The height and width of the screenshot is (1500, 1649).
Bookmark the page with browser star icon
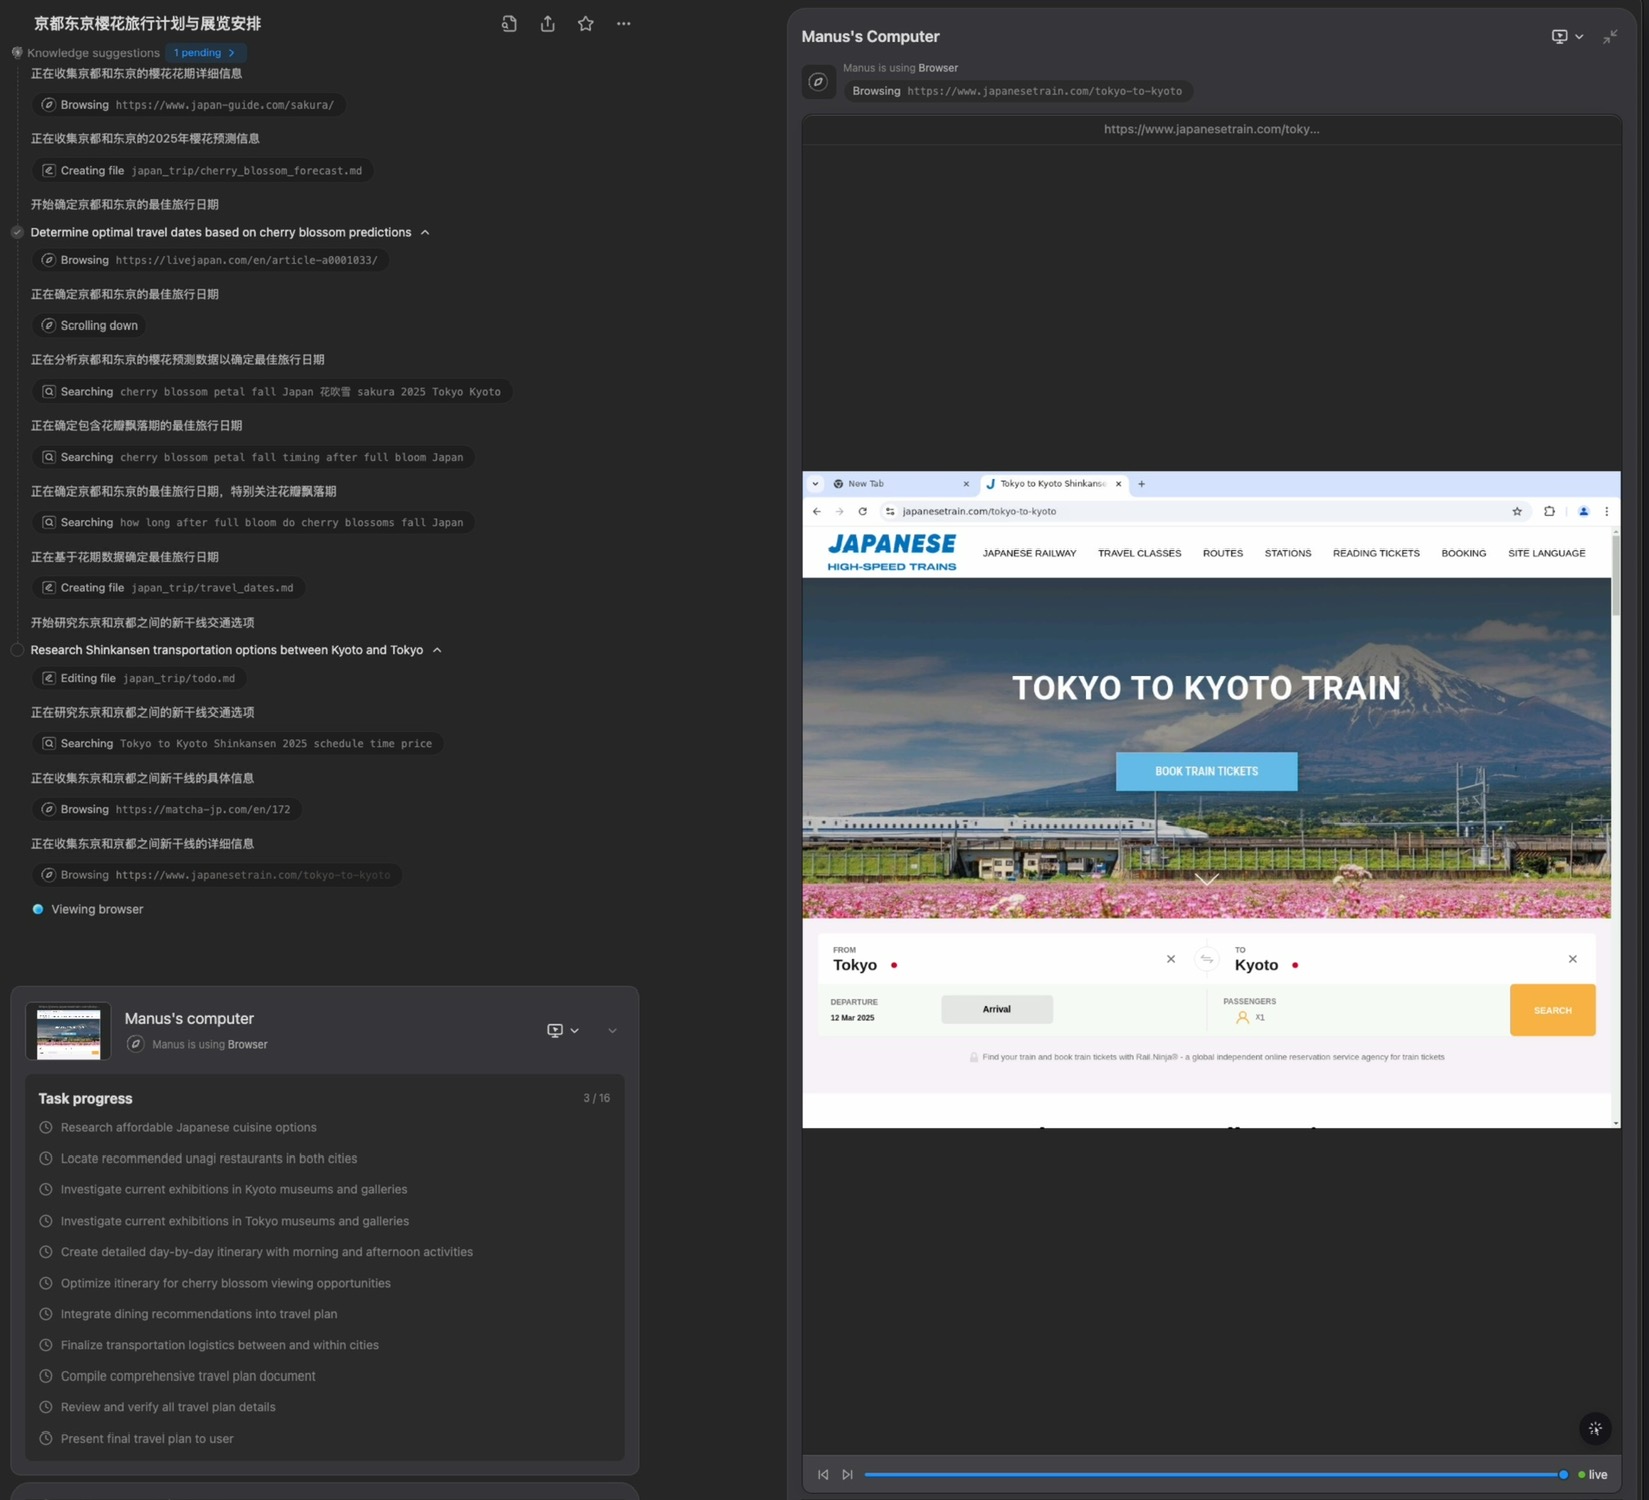click(1517, 511)
